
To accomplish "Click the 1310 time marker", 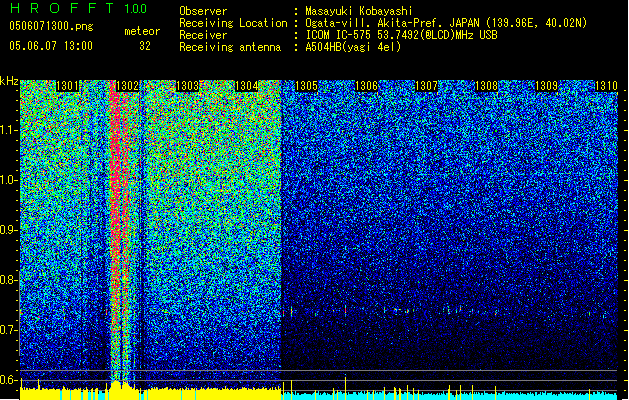I will pos(606,86).
